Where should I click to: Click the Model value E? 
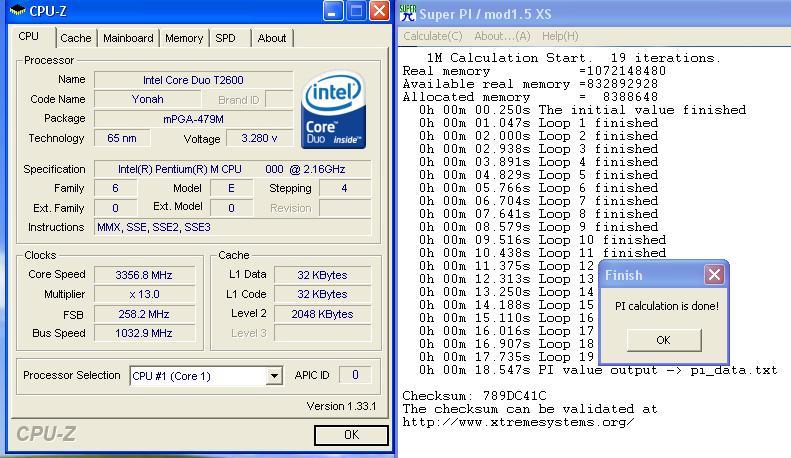pos(231,188)
